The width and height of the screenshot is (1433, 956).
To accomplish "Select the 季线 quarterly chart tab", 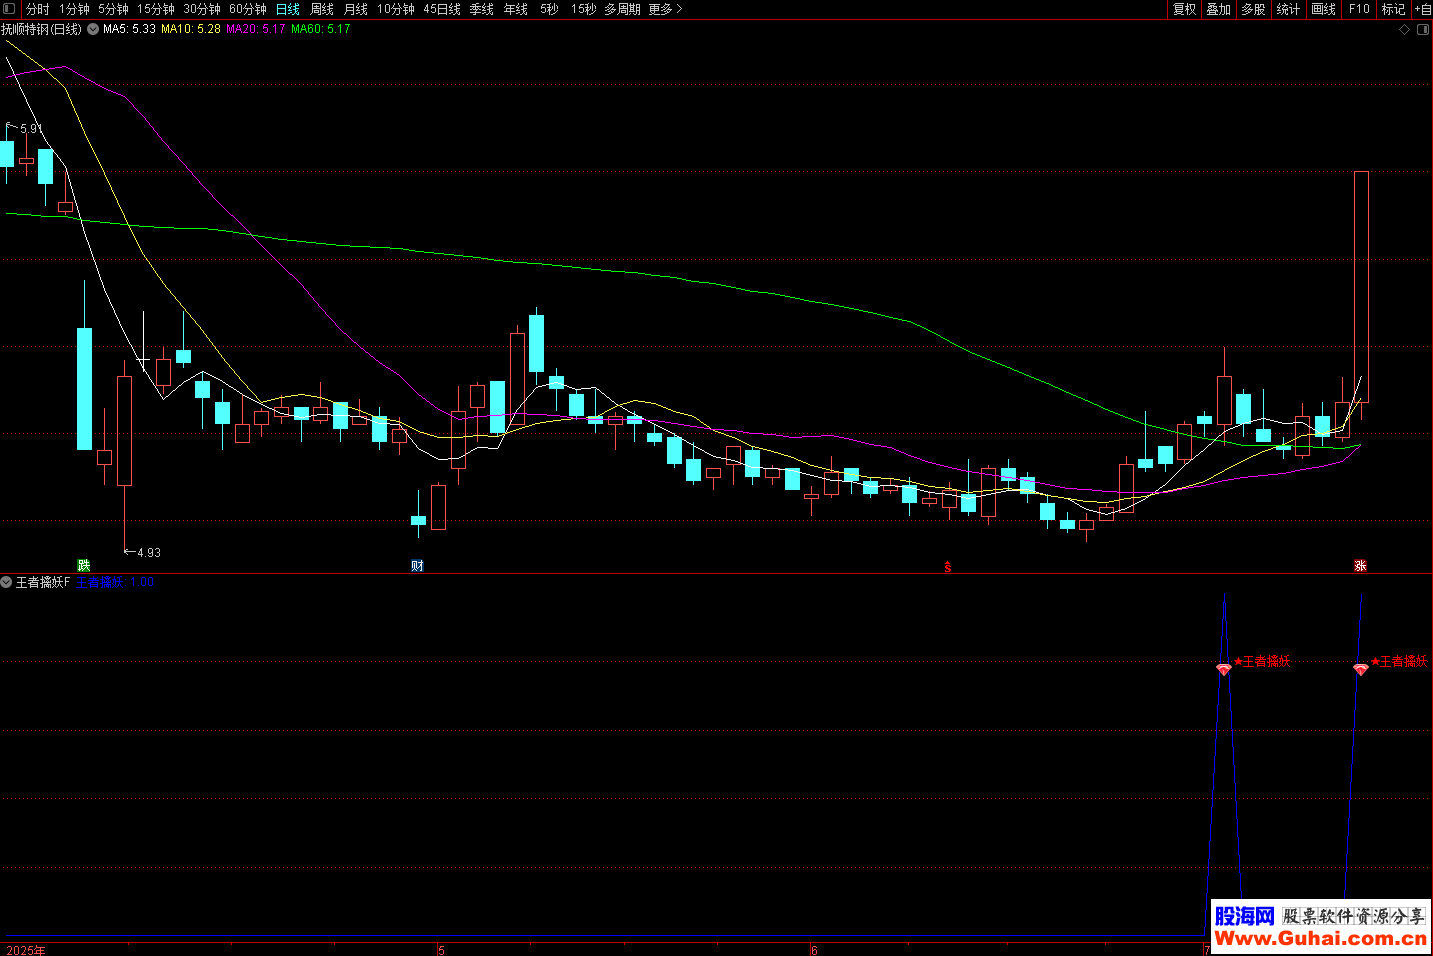I will [482, 9].
